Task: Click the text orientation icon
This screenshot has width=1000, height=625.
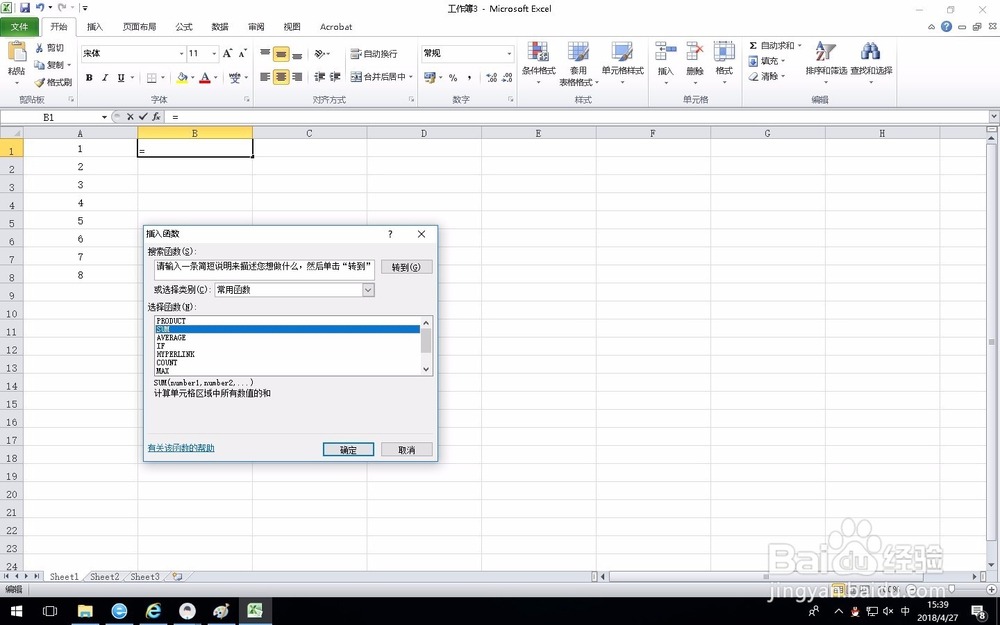Action: coord(322,54)
